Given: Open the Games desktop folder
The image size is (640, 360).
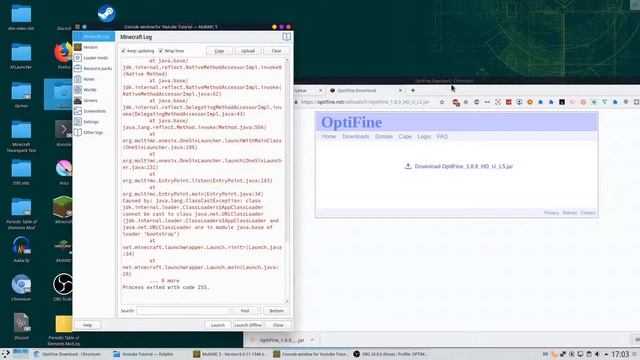Looking at the screenshot, I should tap(21, 95).
